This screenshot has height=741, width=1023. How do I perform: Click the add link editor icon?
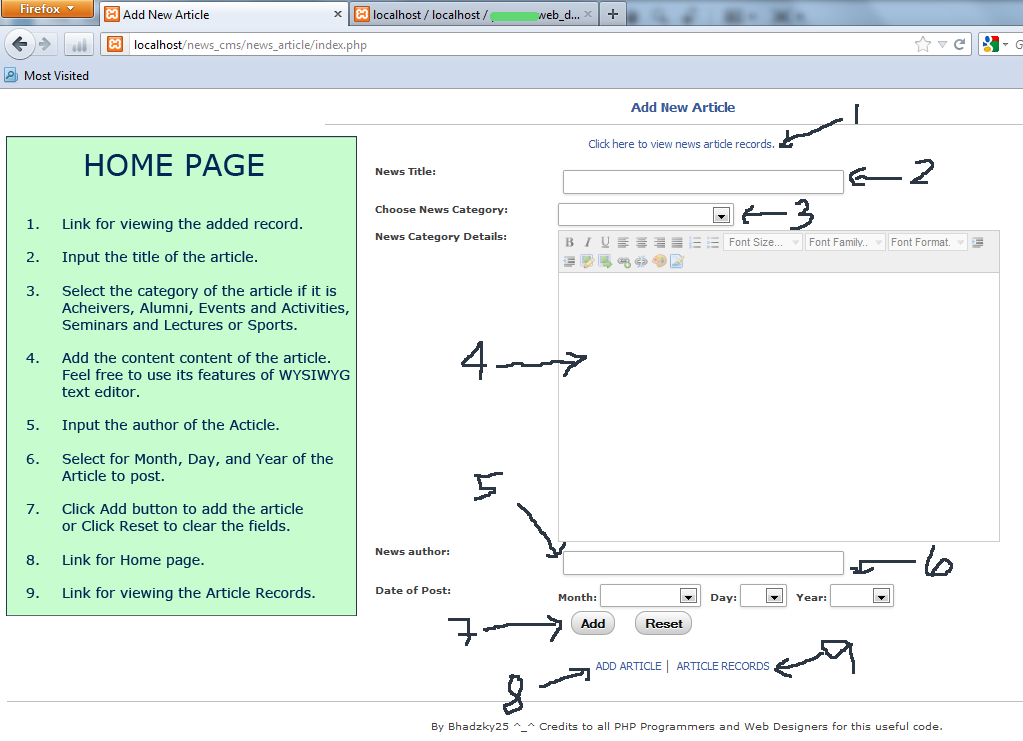623,262
